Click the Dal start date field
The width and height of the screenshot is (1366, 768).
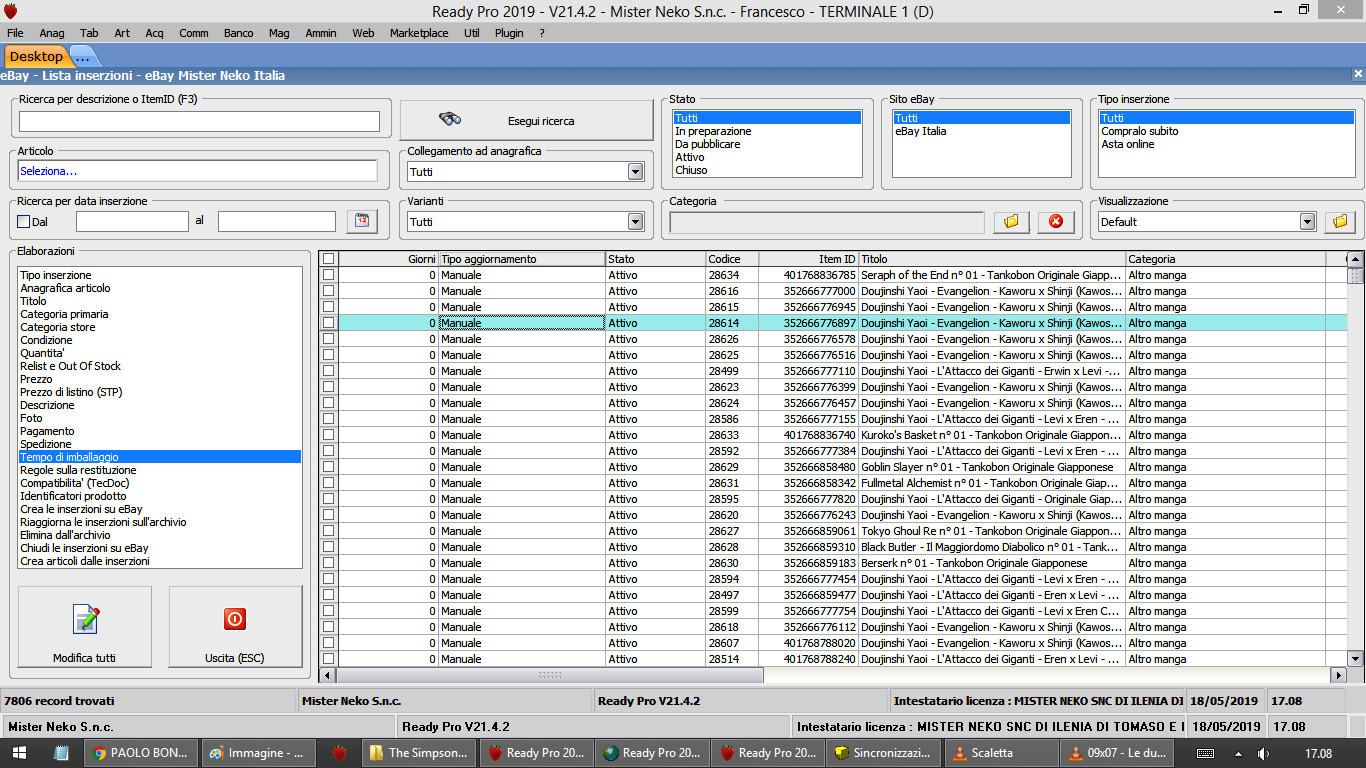132,221
